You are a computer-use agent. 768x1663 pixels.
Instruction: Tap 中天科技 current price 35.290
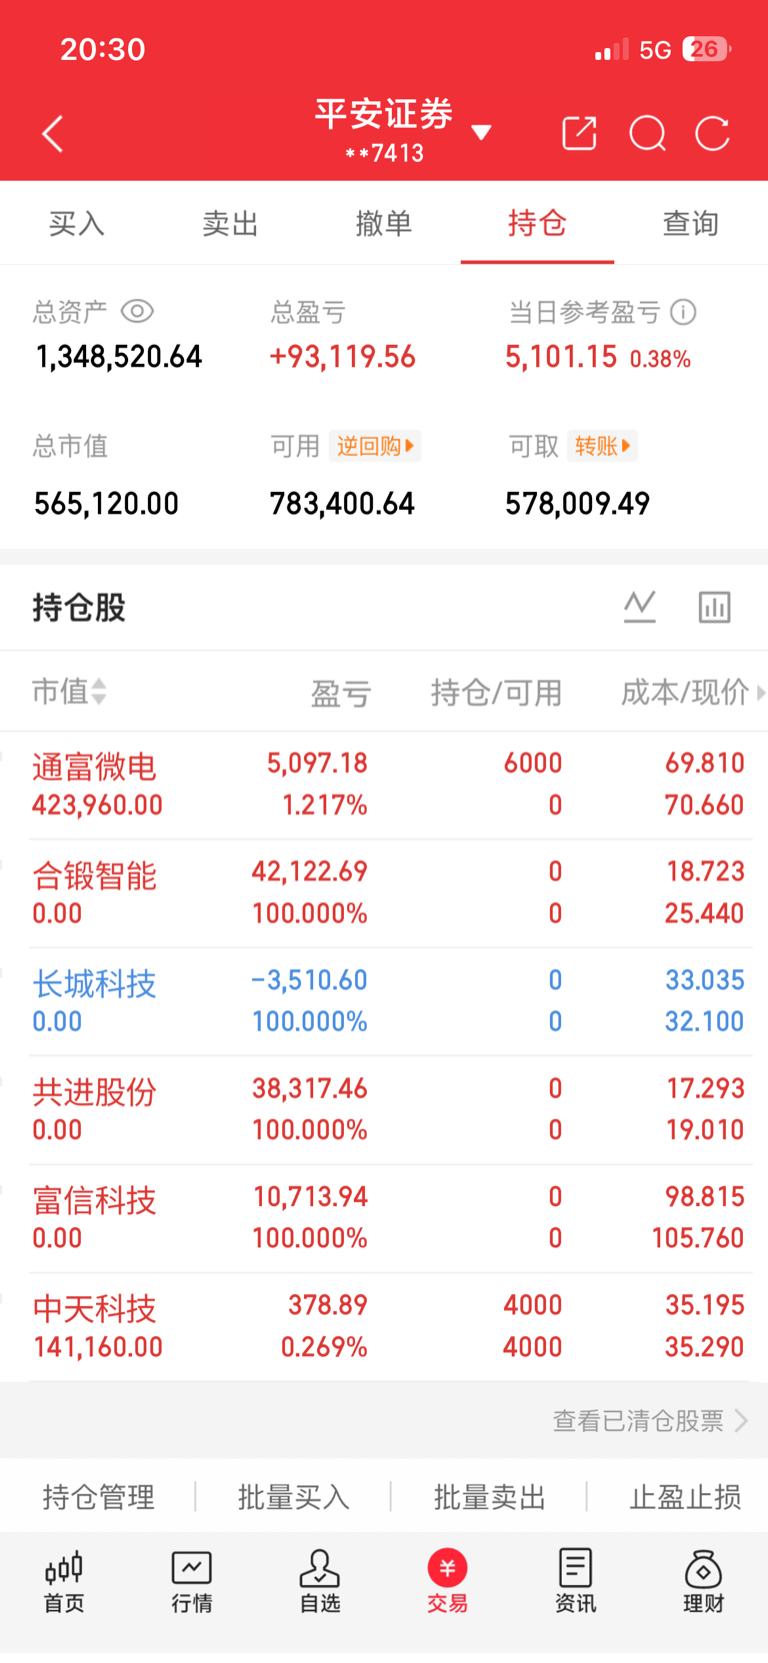tap(704, 1347)
